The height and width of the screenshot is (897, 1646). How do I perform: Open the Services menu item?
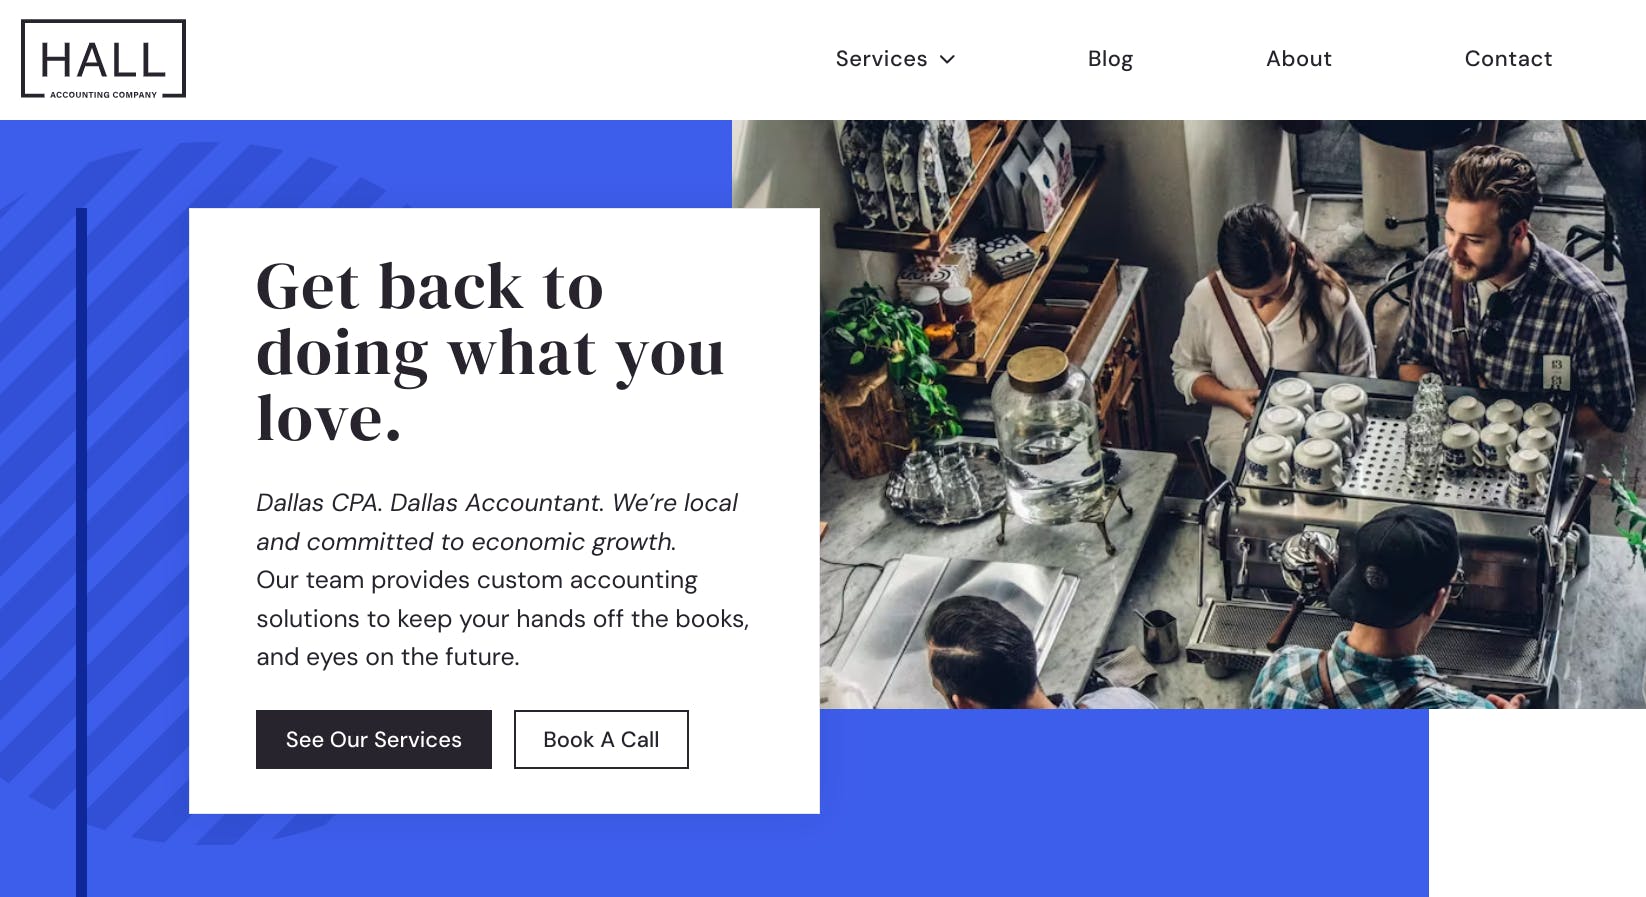881,59
